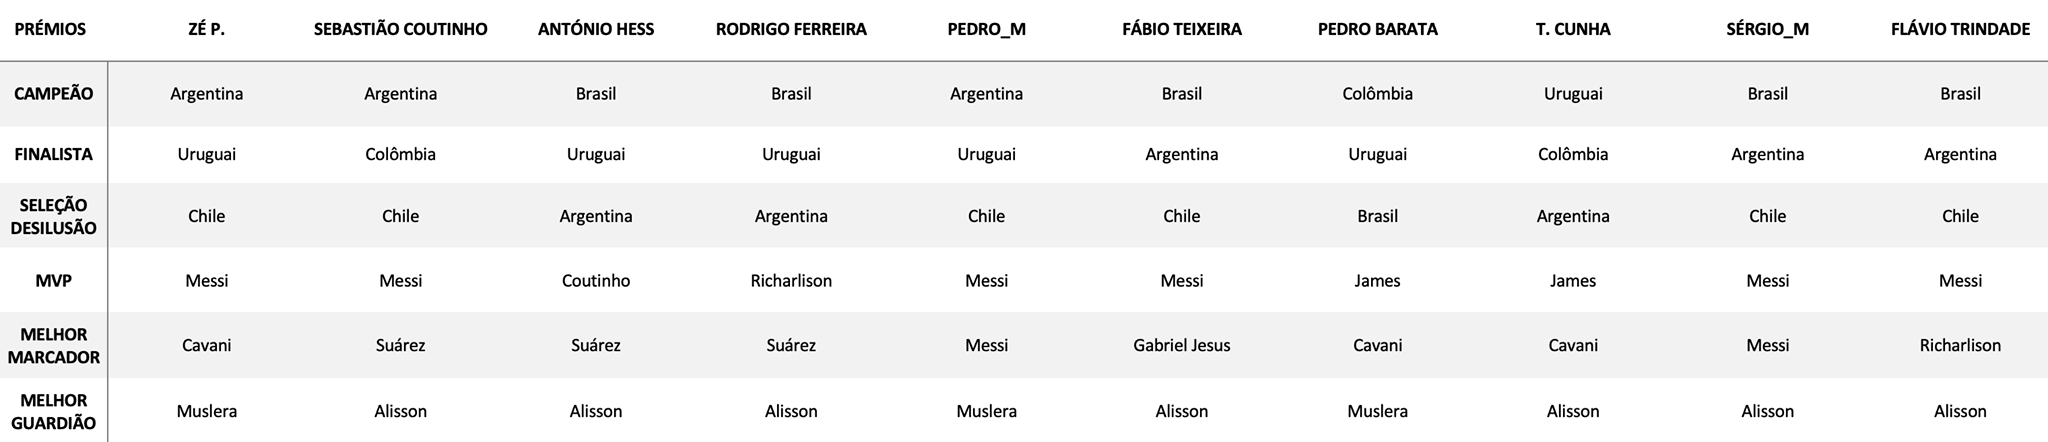
Task: Select the MELHOR GUARDIÃO row label
Action: click(54, 411)
